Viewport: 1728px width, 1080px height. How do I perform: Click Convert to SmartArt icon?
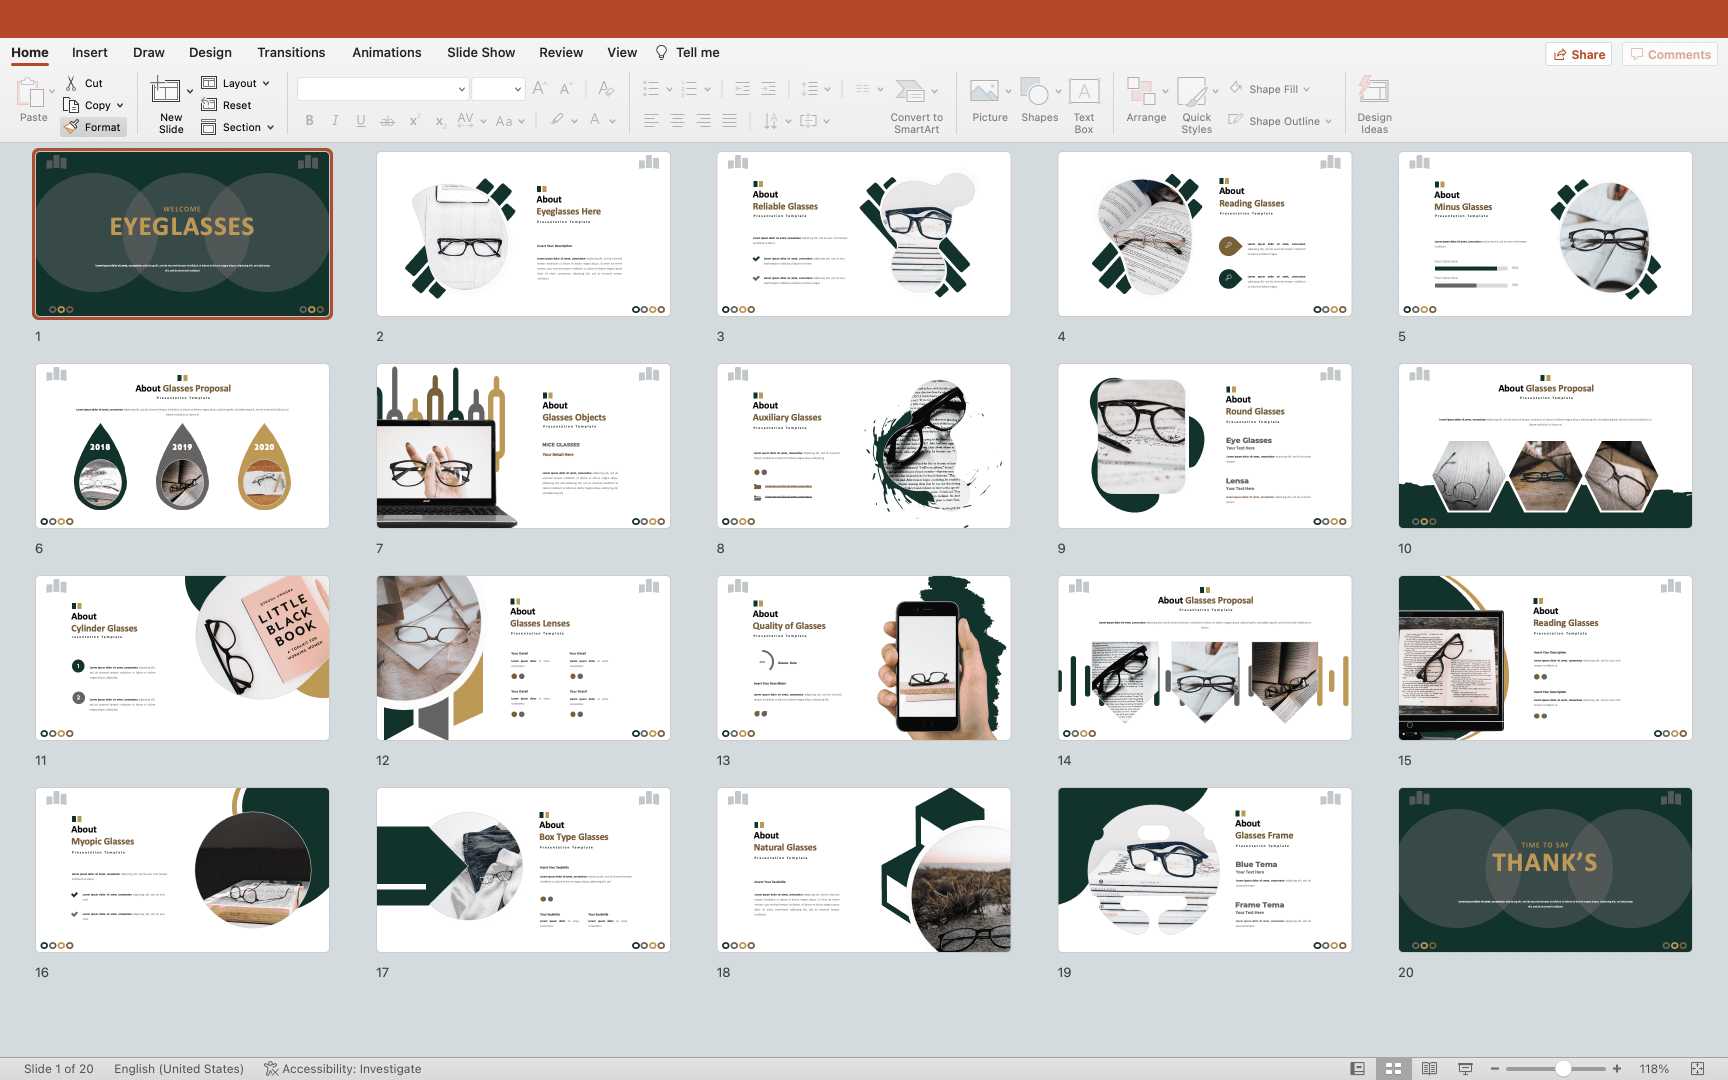[x=910, y=93]
